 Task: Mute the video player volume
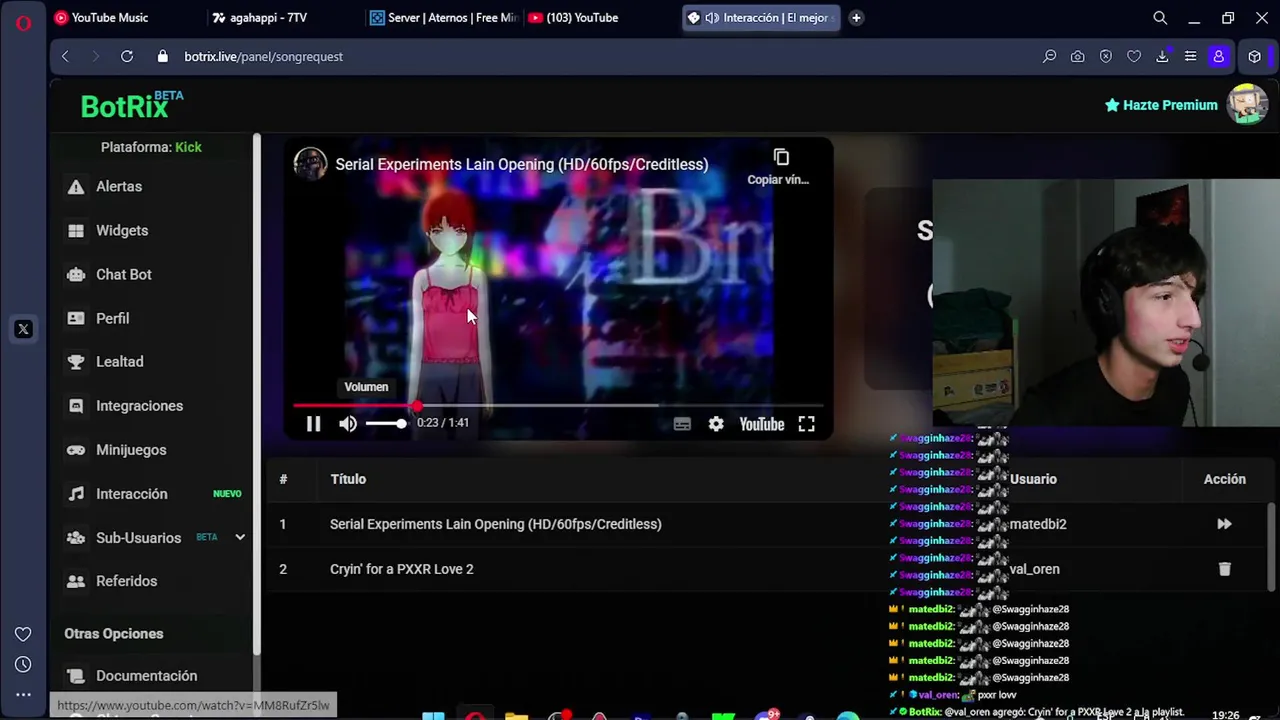tap(347, 424)
